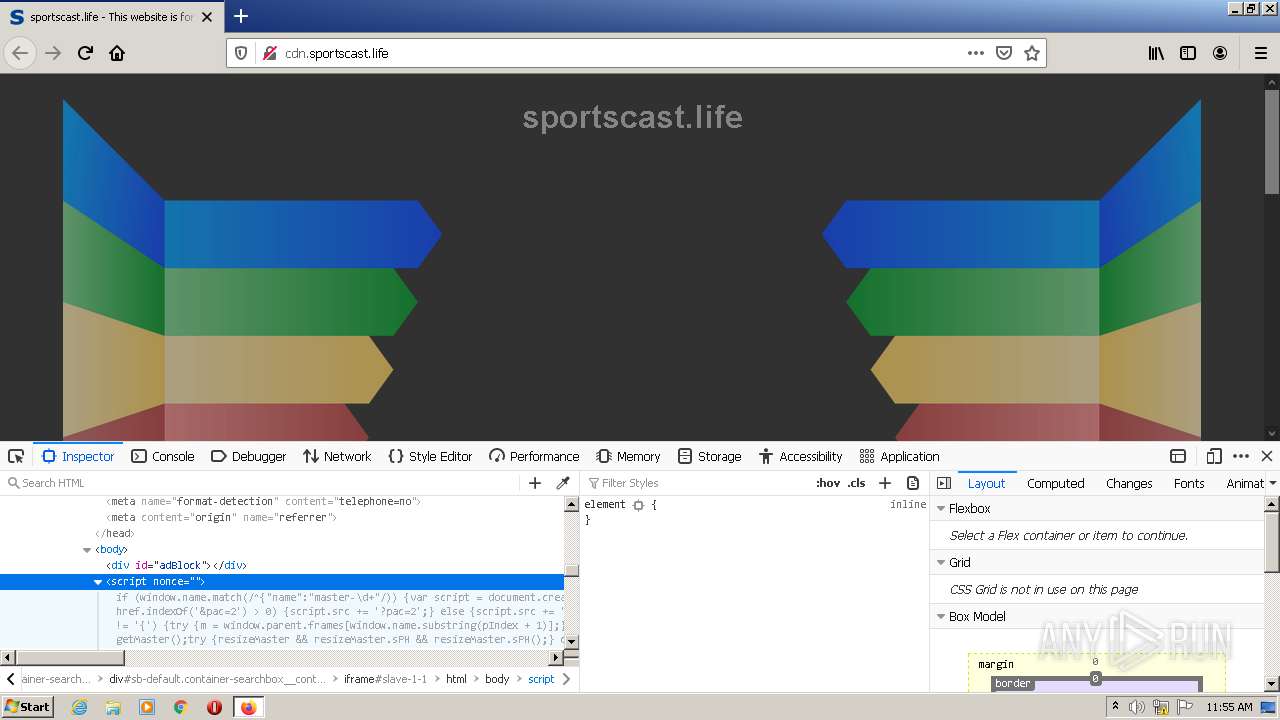Open the Performance tab

534,456
